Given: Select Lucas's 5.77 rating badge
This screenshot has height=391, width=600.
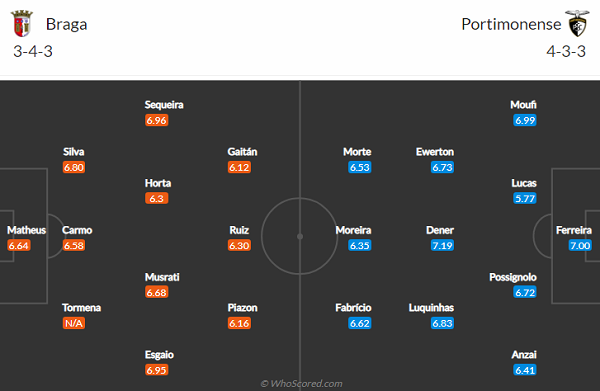Looking at the screenshot, I should pos(525,198).
